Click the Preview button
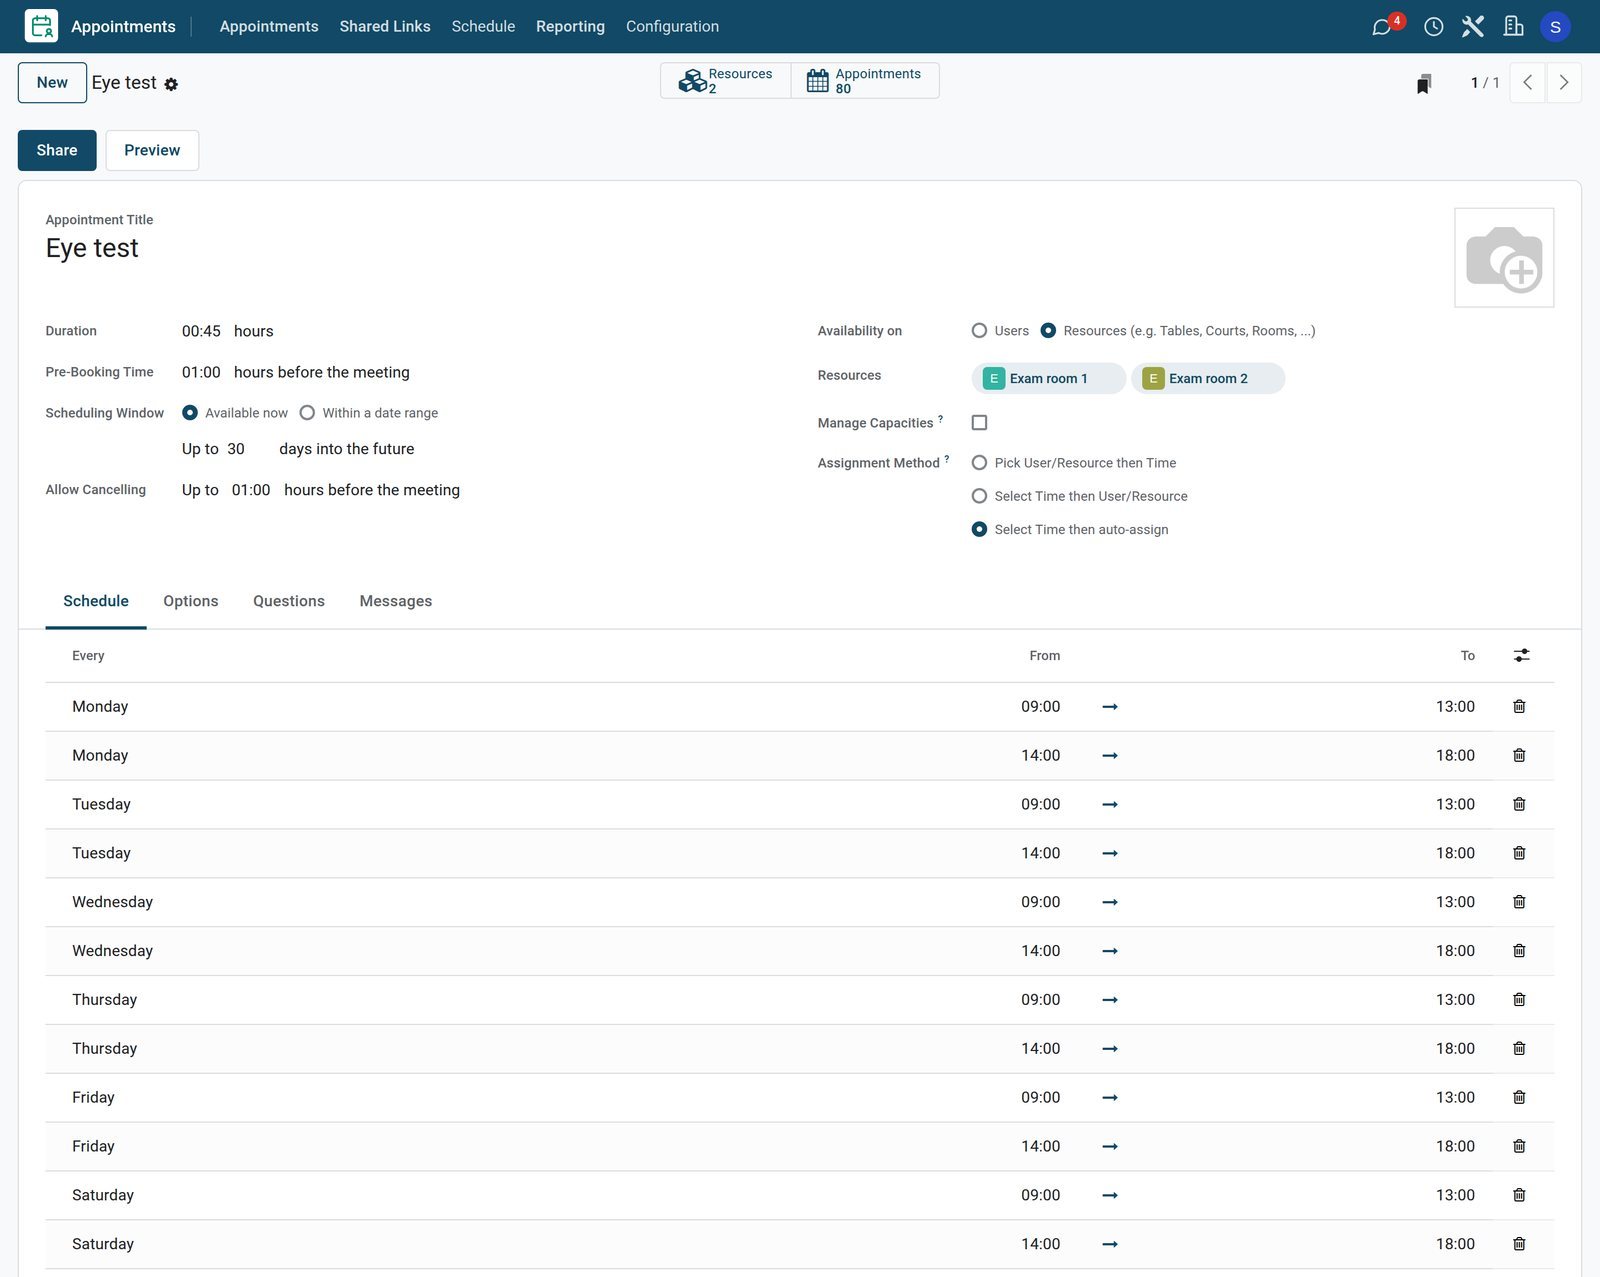1600x1277 pixels. pyautogui.click(x=152, y=150)
